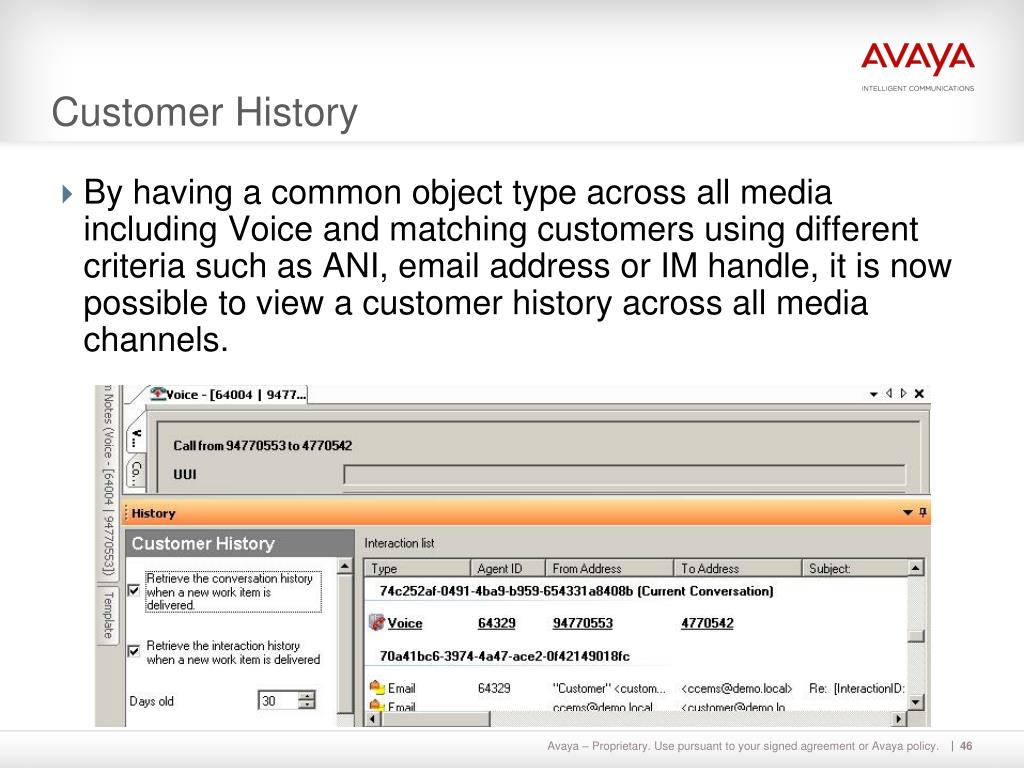Click '<ccems@demo.local>' To Address cell
This screenshot has width=1024, height=768.
coord(736,688)
